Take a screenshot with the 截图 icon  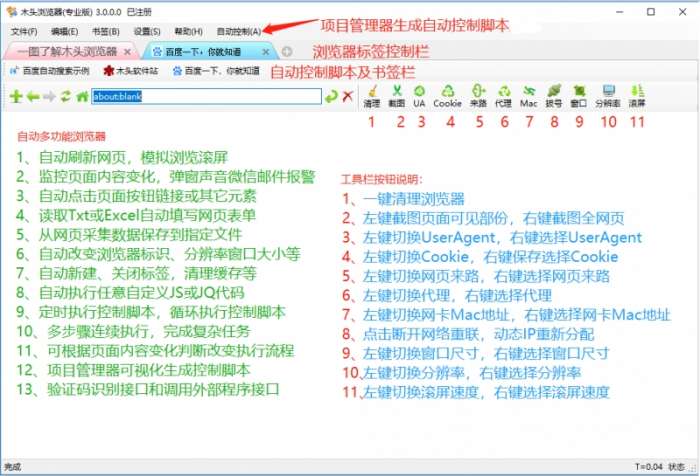[396, 96]
